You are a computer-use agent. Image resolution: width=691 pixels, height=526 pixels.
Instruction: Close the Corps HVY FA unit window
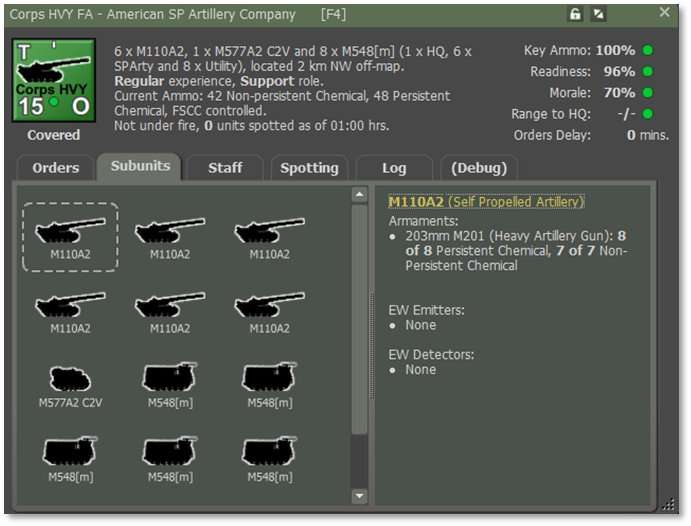pyautogui.click(x=665, y=13)
